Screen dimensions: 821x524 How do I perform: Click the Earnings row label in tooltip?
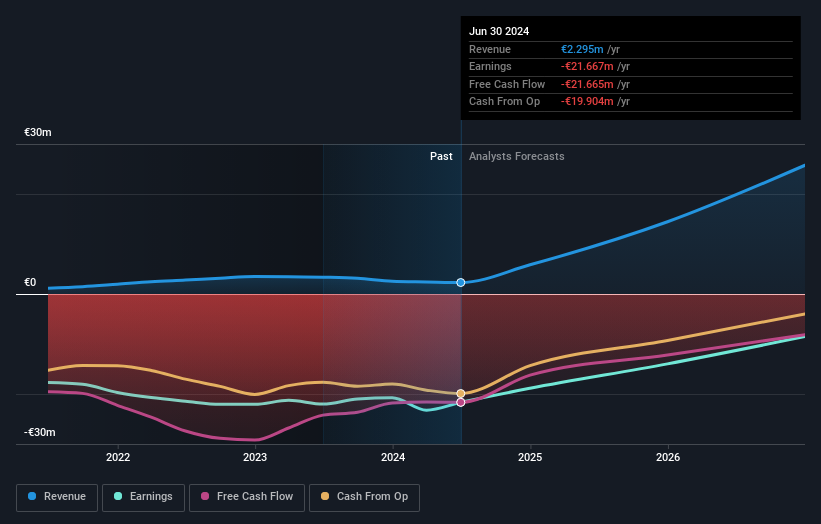[x=490, y=66]
